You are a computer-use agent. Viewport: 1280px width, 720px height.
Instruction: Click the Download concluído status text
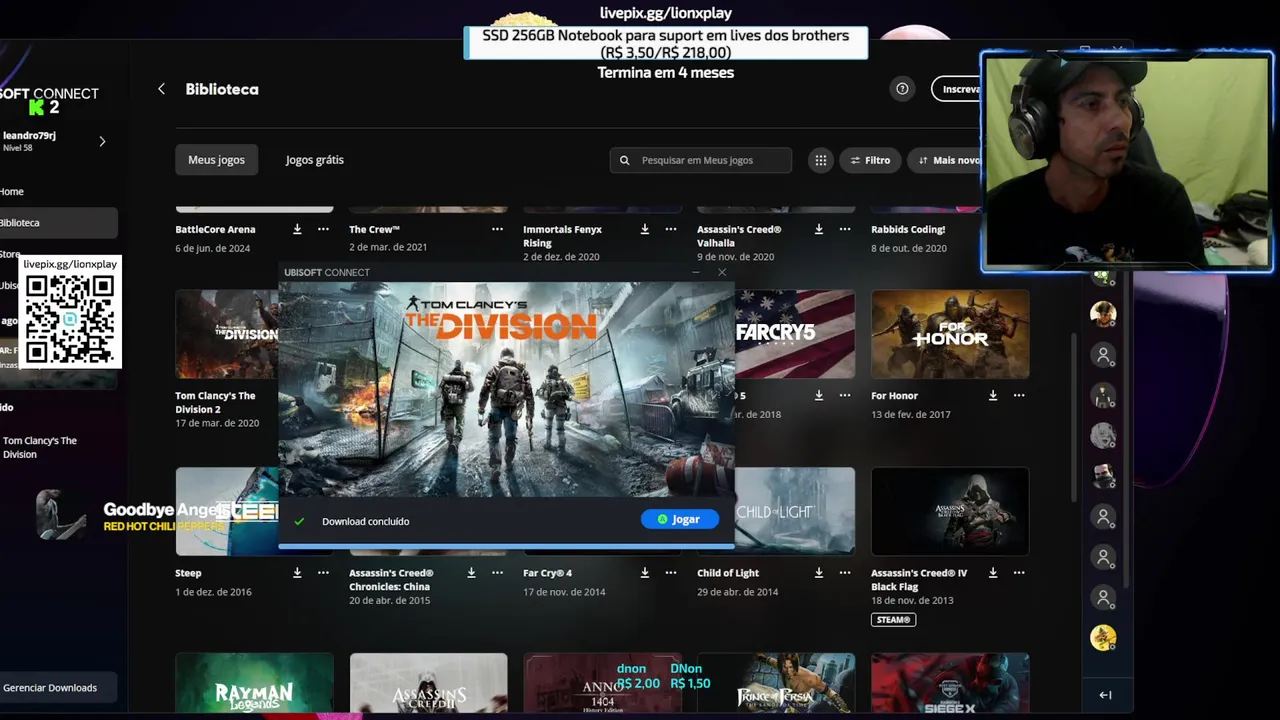(365, 521)
